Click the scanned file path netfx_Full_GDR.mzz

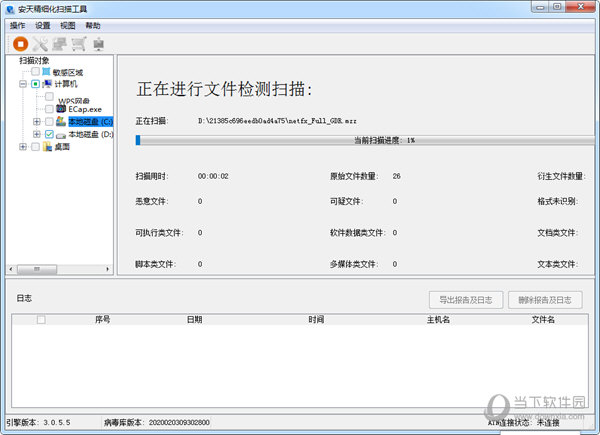coord(277,121)
